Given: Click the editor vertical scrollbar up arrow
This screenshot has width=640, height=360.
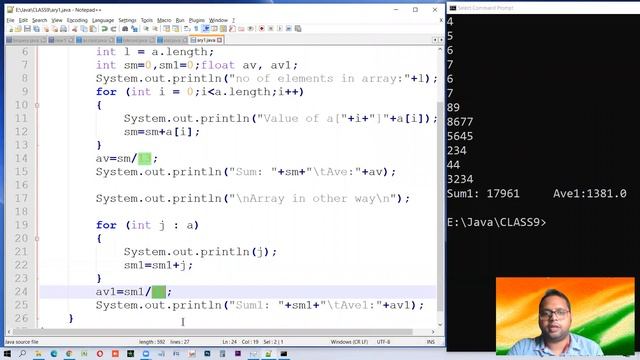Looking at the screenshot, I should click(x=440, y=49).
